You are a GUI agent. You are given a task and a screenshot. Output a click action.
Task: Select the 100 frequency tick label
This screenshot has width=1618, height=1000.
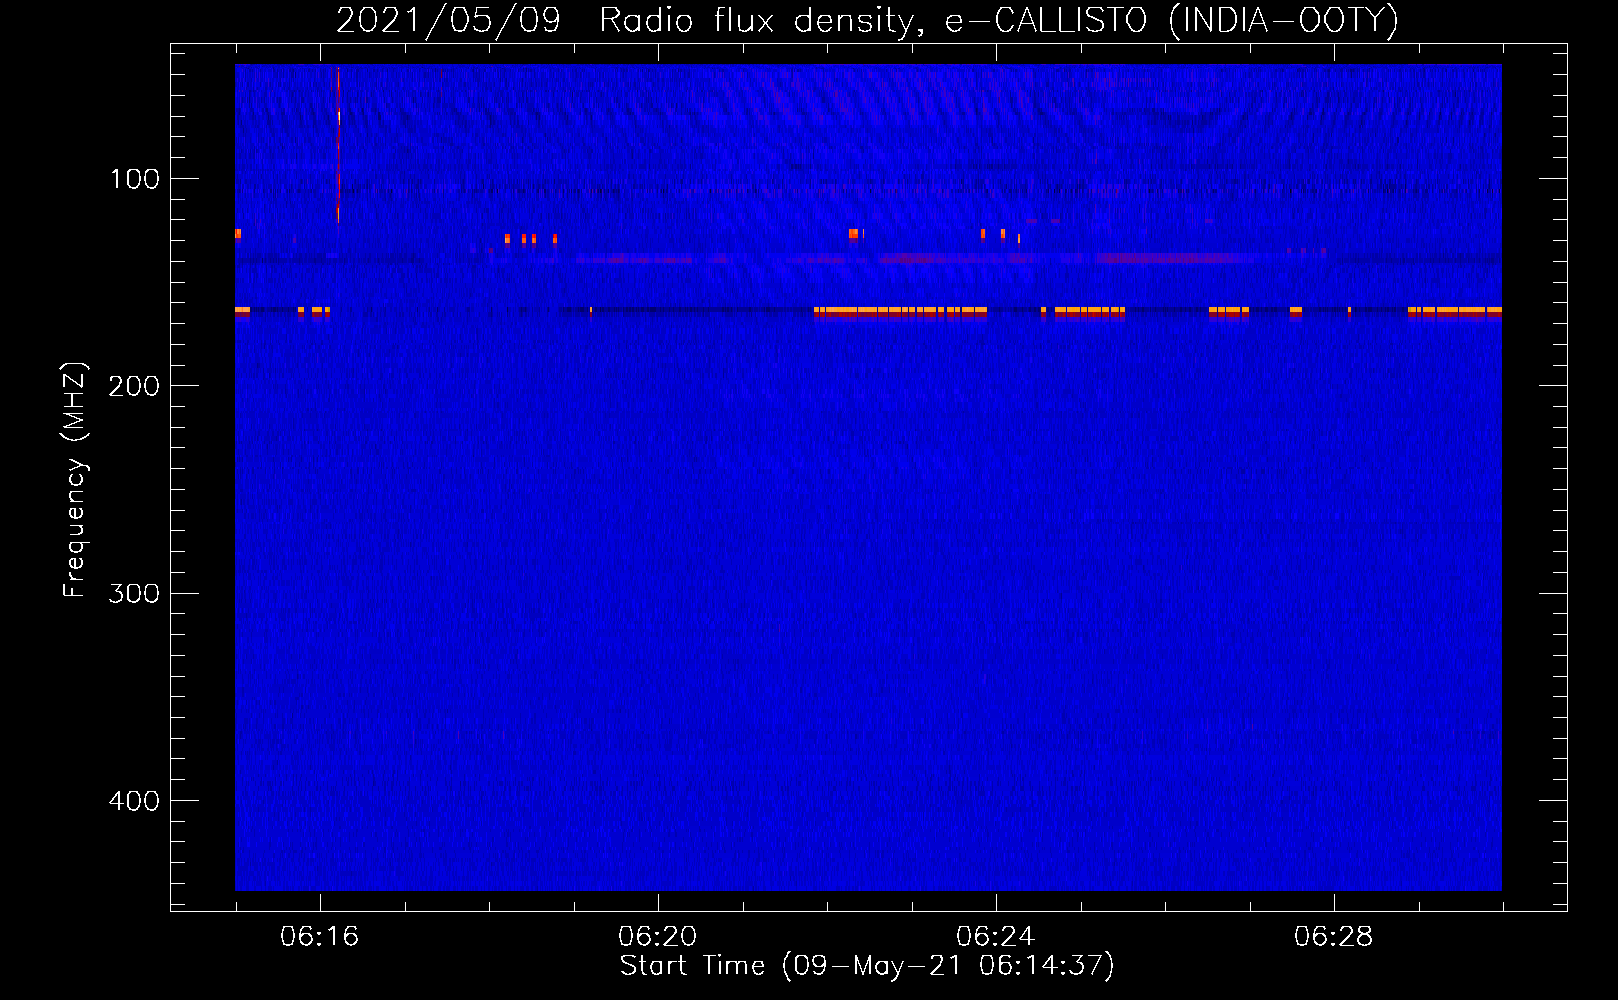point(135,179)
